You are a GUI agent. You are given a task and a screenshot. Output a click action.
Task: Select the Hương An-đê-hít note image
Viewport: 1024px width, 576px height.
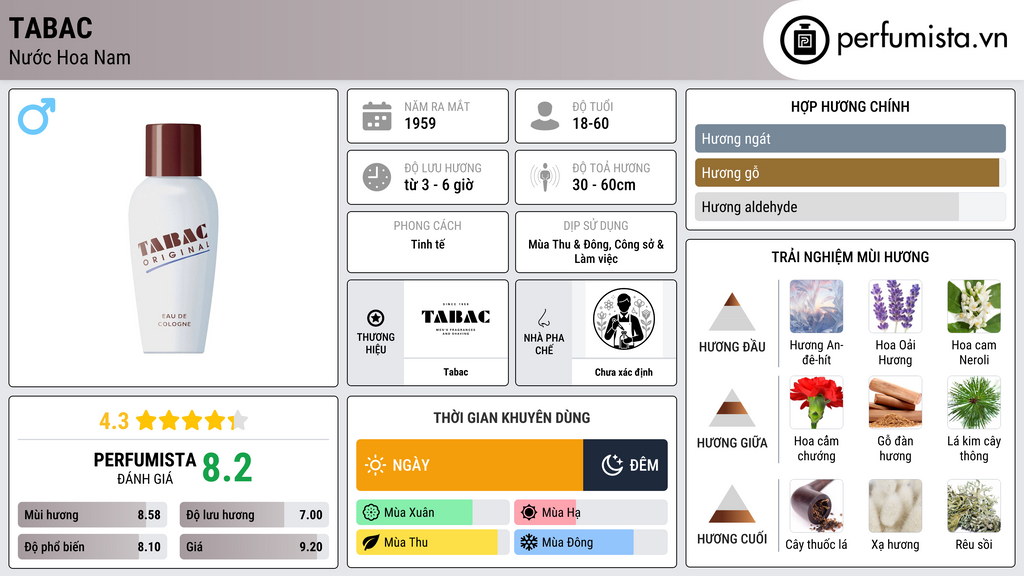tap(816, 306)
